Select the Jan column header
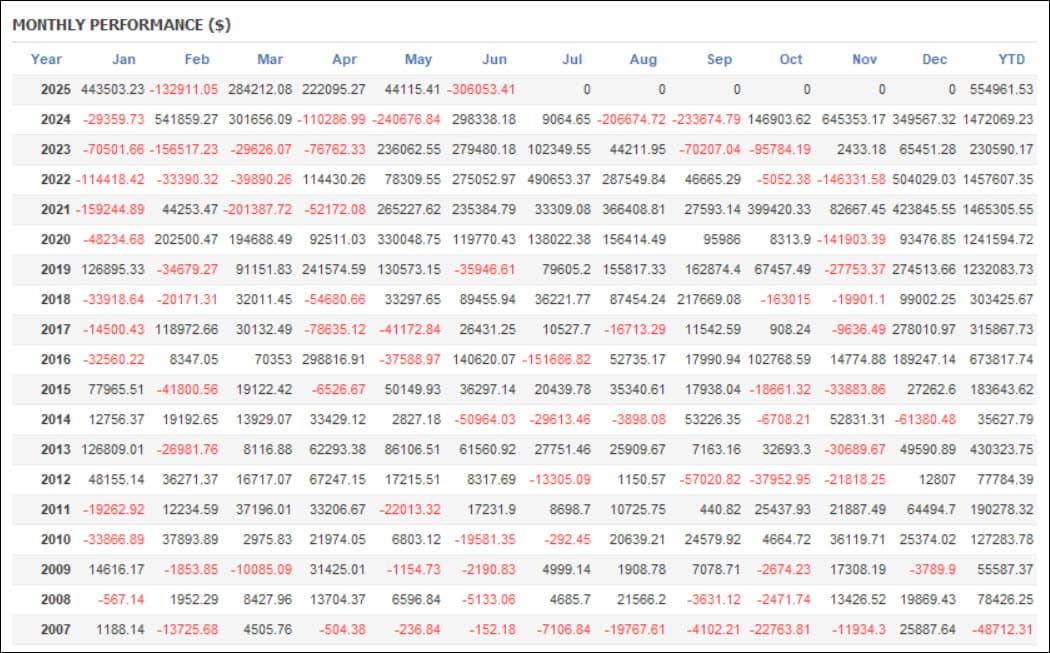 click(124, 59)
